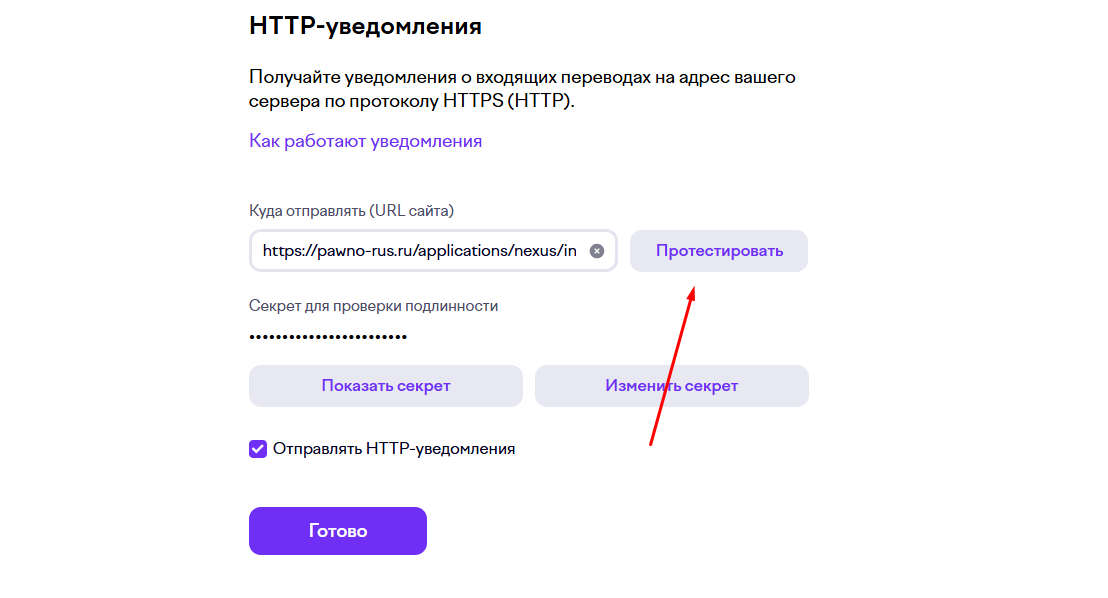This screenshot has width=1108, height=598.
Task: Click the Изменить секрет button
Action: pyautogui.click(x=671, y=386)
